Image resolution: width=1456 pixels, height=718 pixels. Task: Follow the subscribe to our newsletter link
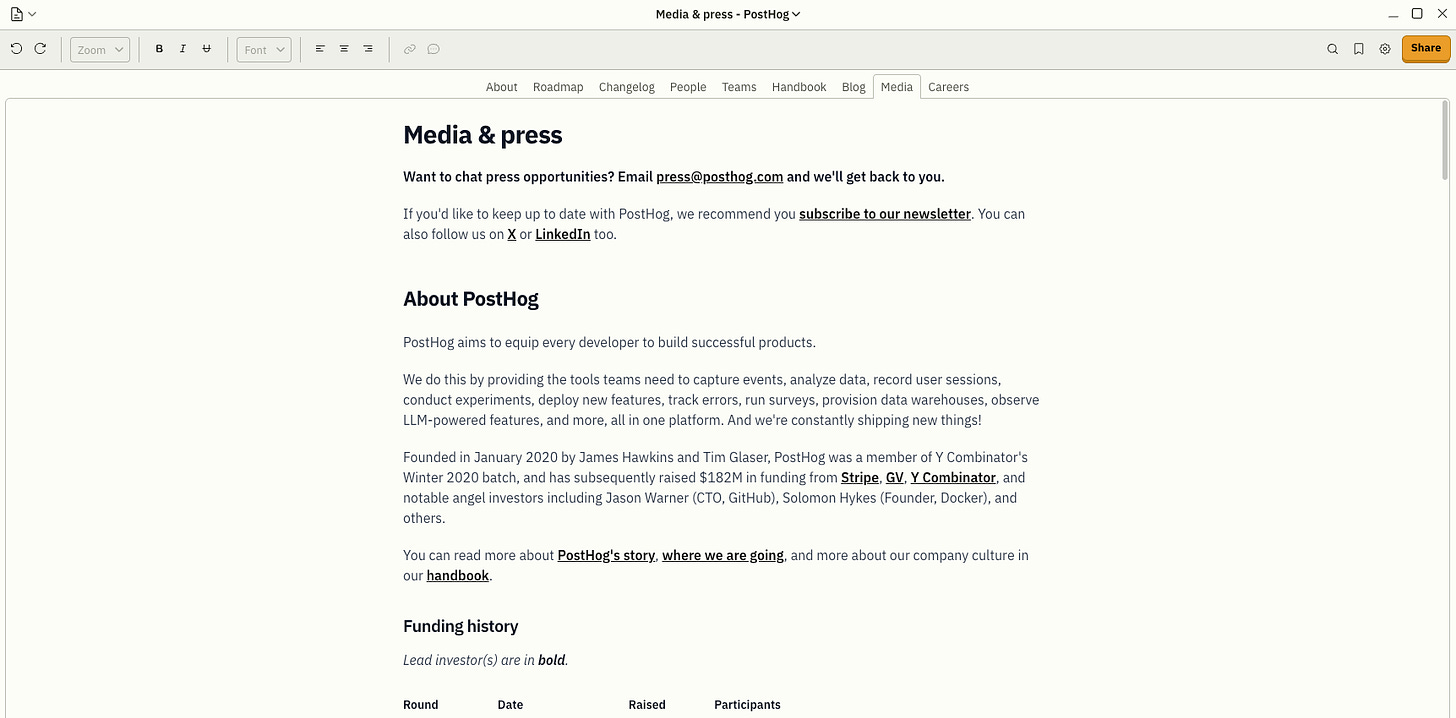point(885,214)
